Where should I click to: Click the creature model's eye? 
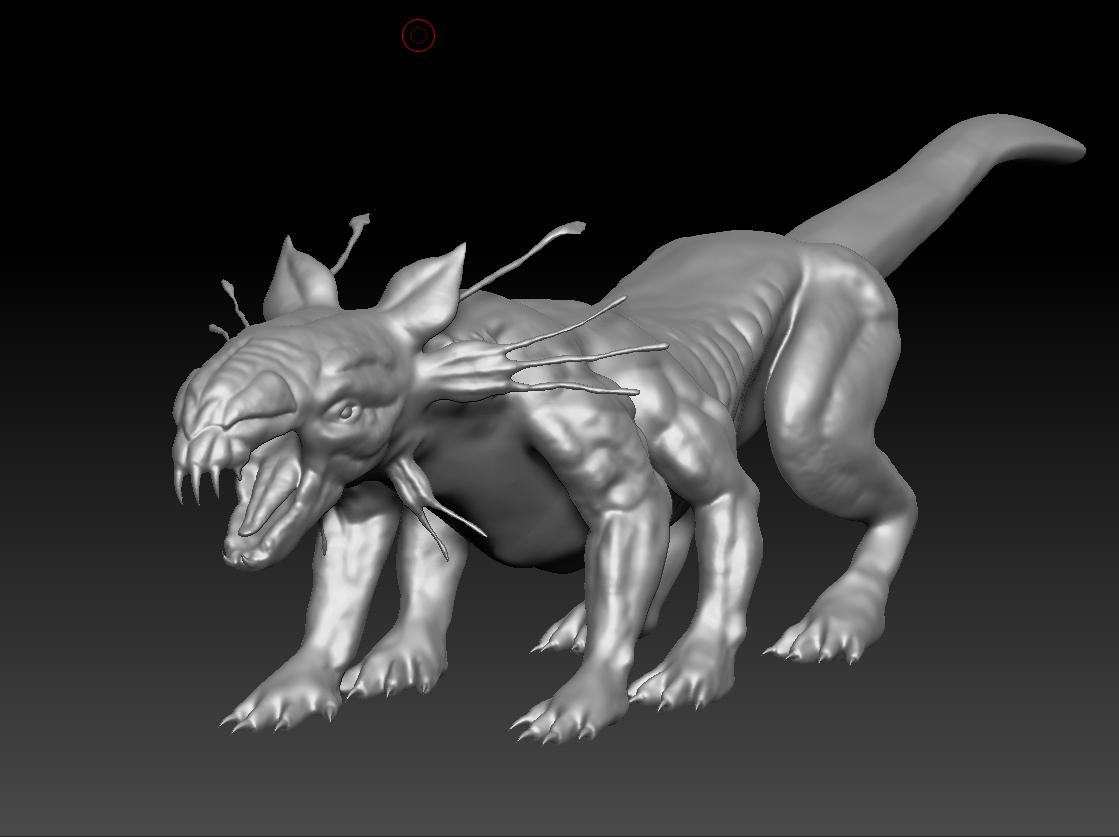[348, 411]
